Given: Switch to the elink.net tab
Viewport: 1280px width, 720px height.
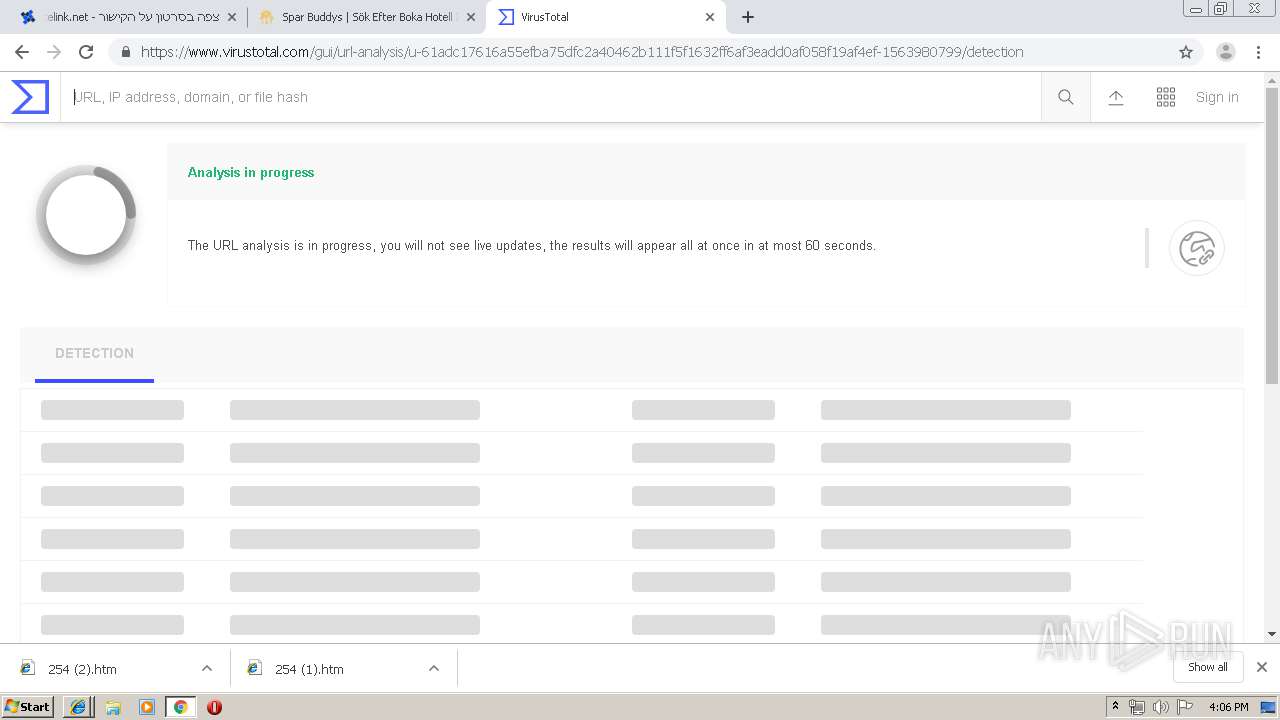Looking at the screenshot, I should pos(127,17).
